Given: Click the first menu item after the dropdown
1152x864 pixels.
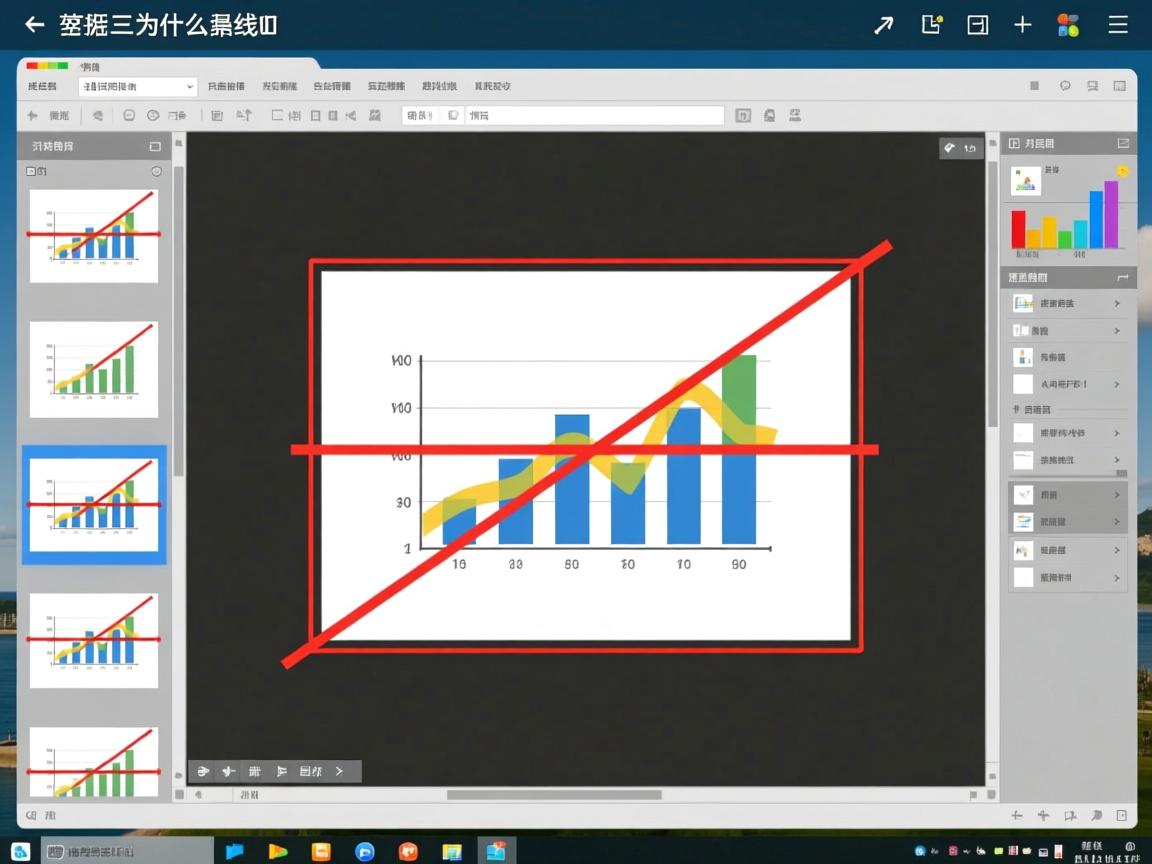Looking at the screenshot, I should (226, 87).
